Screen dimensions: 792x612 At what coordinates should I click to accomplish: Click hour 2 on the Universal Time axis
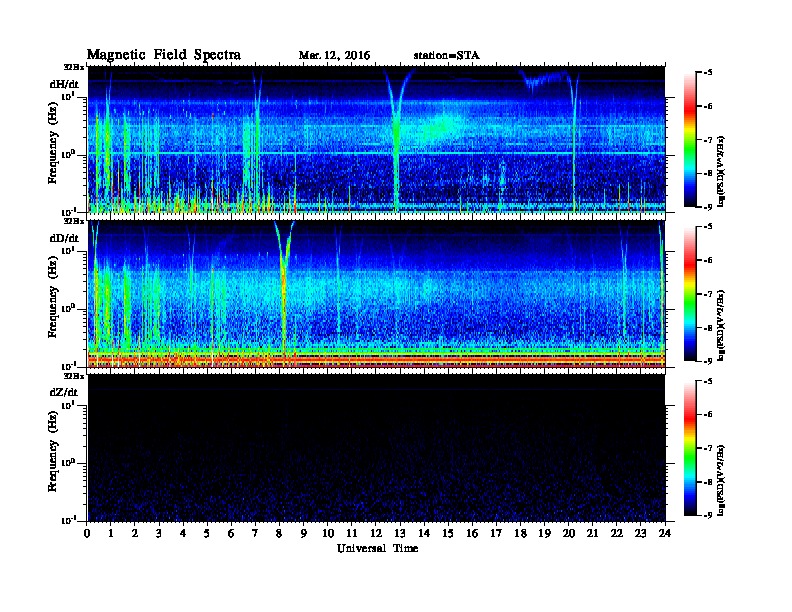pos(135,533)
